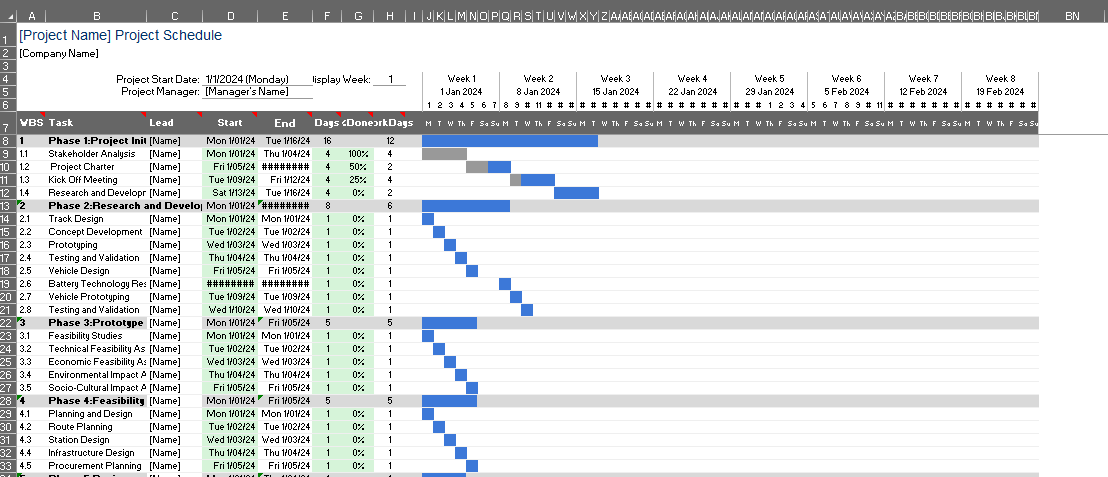Select the Station Design task cell
Image resolution: width=1108 pixels, height=477 pixels.
96,440
